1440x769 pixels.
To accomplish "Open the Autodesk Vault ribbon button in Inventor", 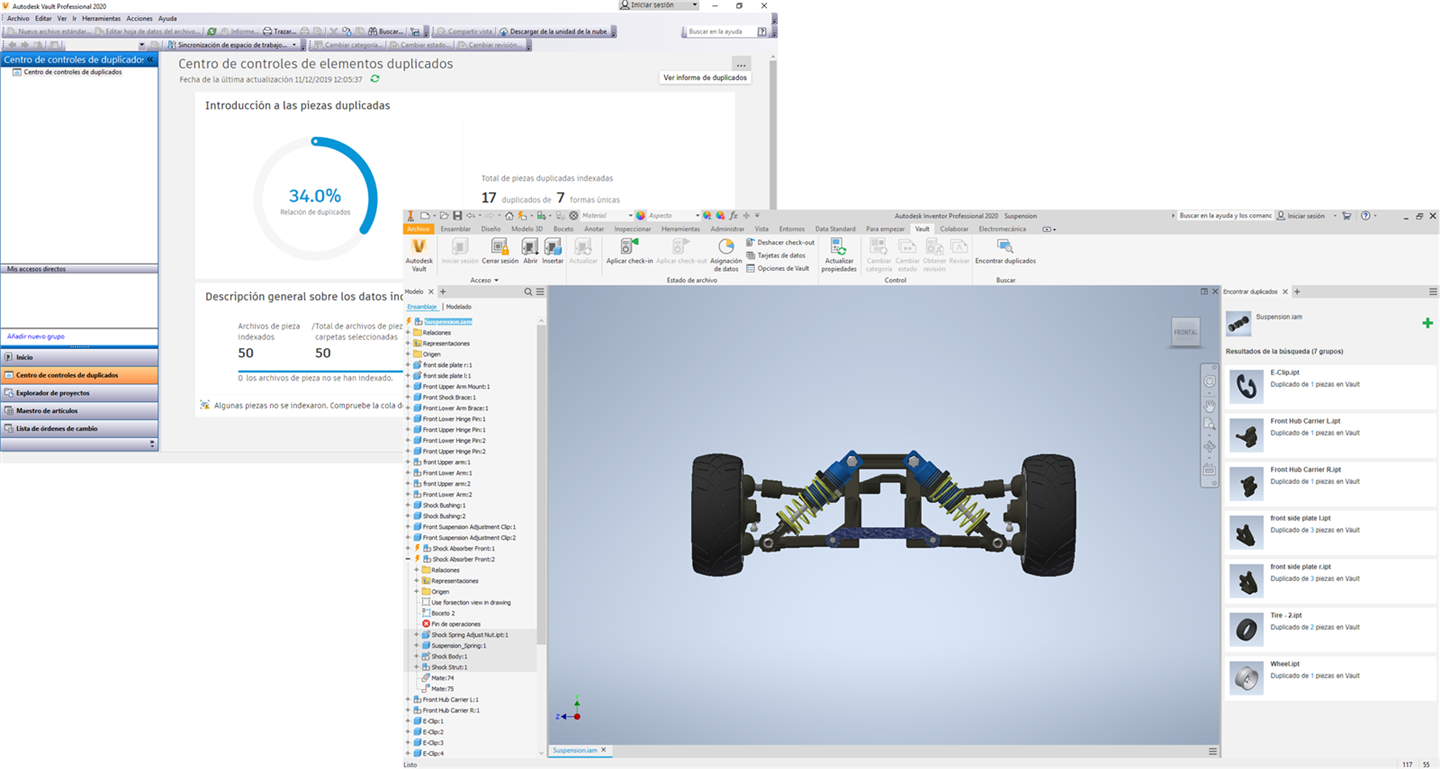I will point(419,254).
